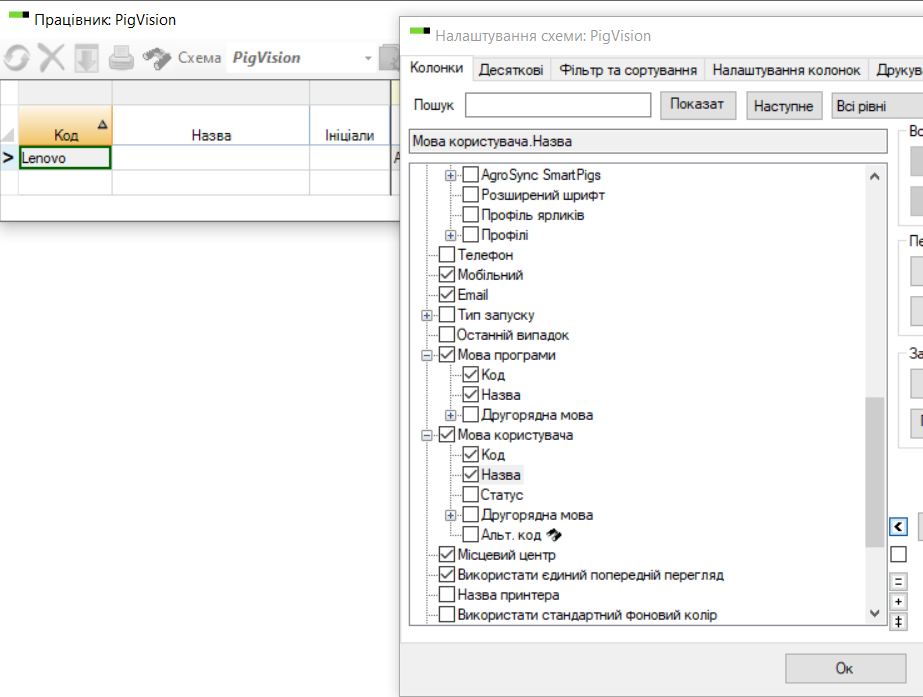Viewport: 923px width, 697px height.
Task: Uncheck Використати єдиний попередній перегляд
Action: tap(447, 575)
